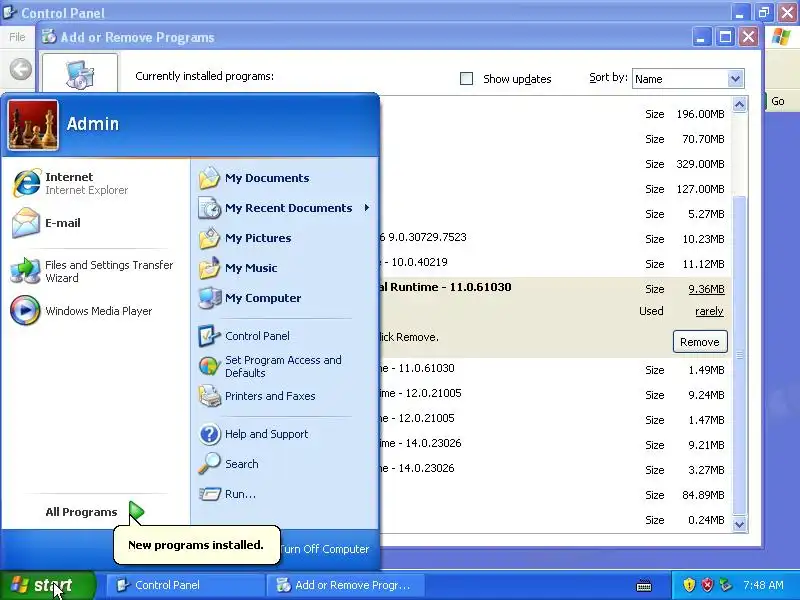800x600 pixels.
Task: Click the Go button in Control Panel
Action: click(778, 101)
